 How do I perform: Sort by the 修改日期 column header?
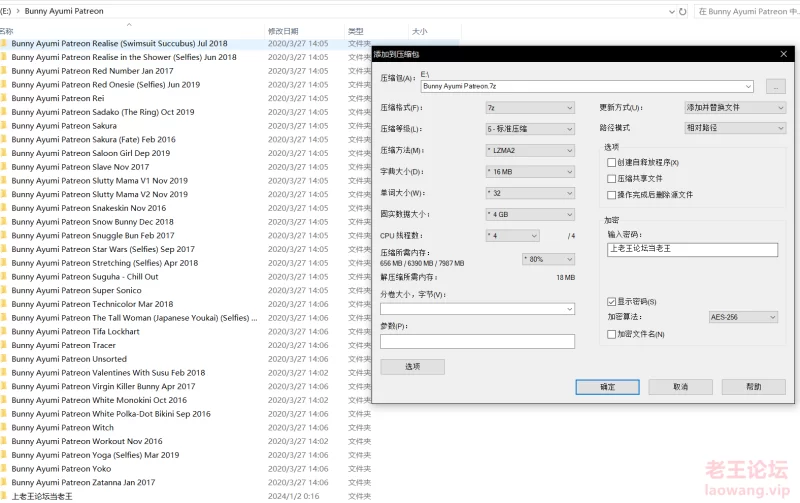click(283, 32)
